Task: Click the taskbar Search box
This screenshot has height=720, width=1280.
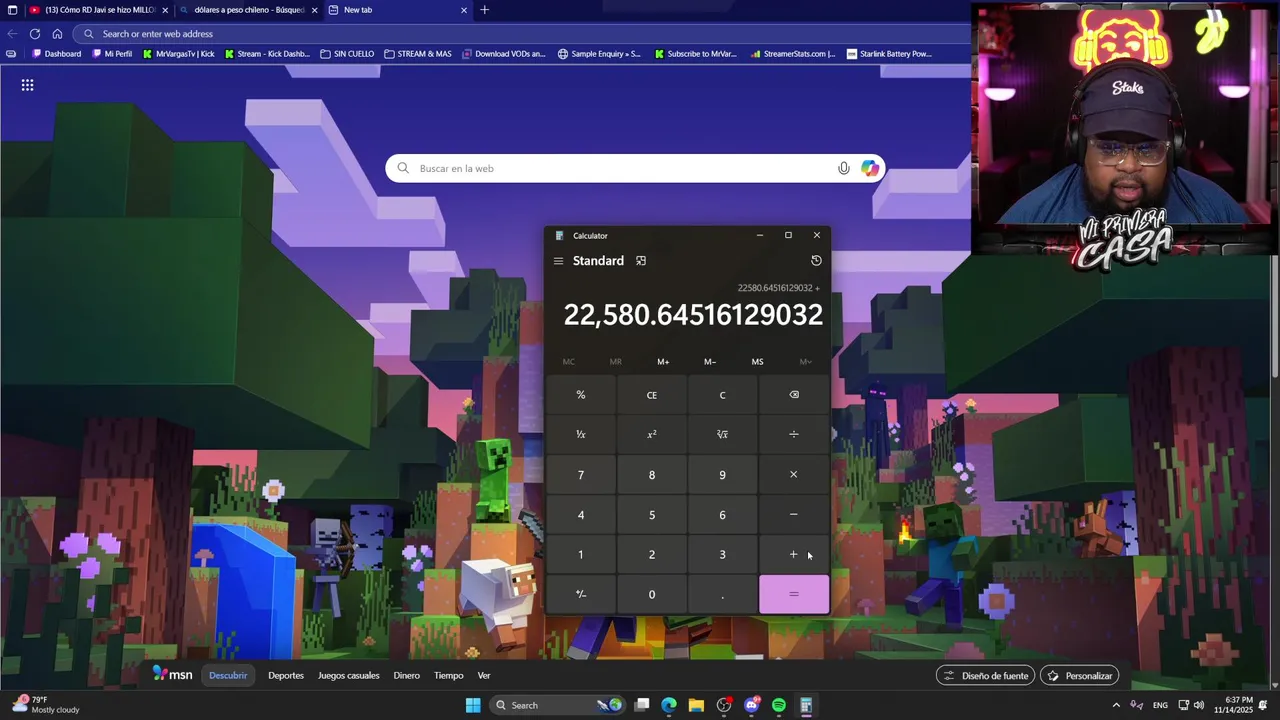Action: click(x=558, y=705)
